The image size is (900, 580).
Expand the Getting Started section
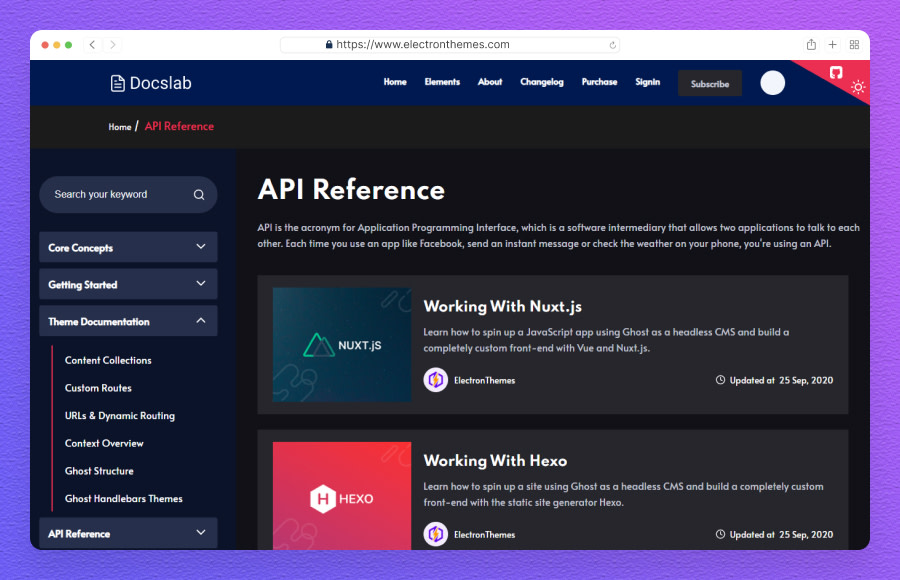(x=128, y=284)
